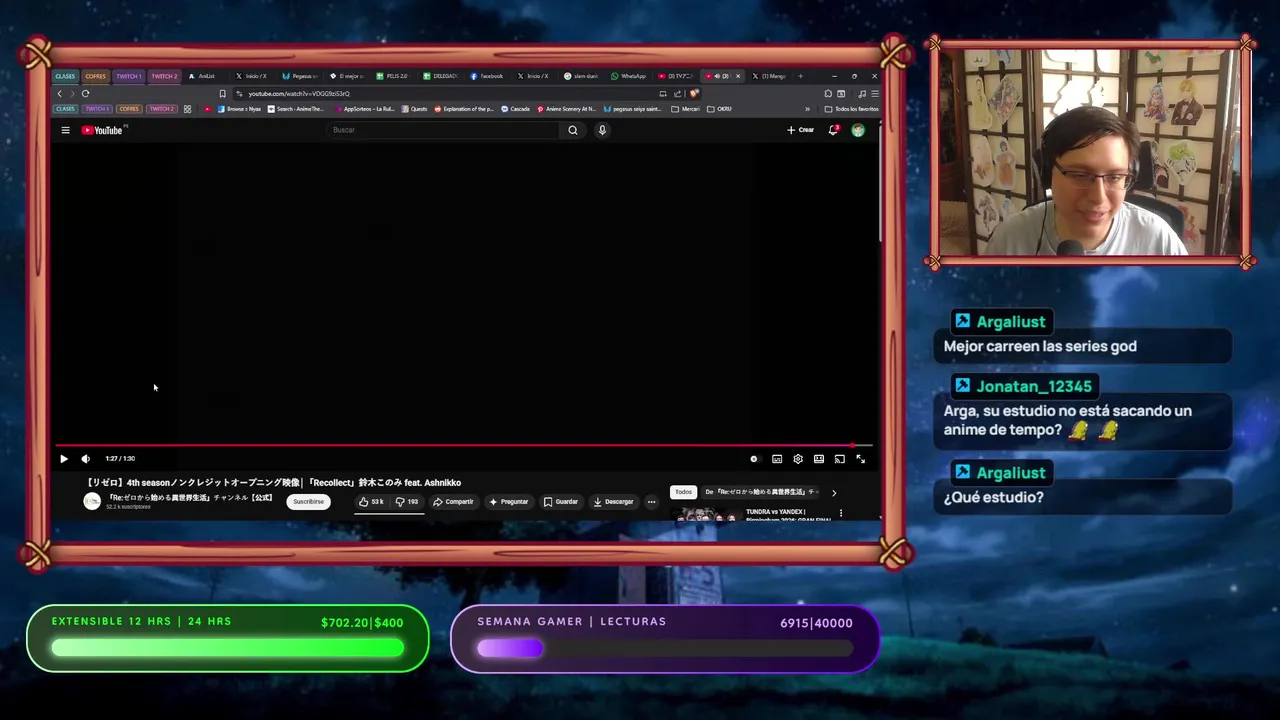Open the player settings gear

click(798, 459)
